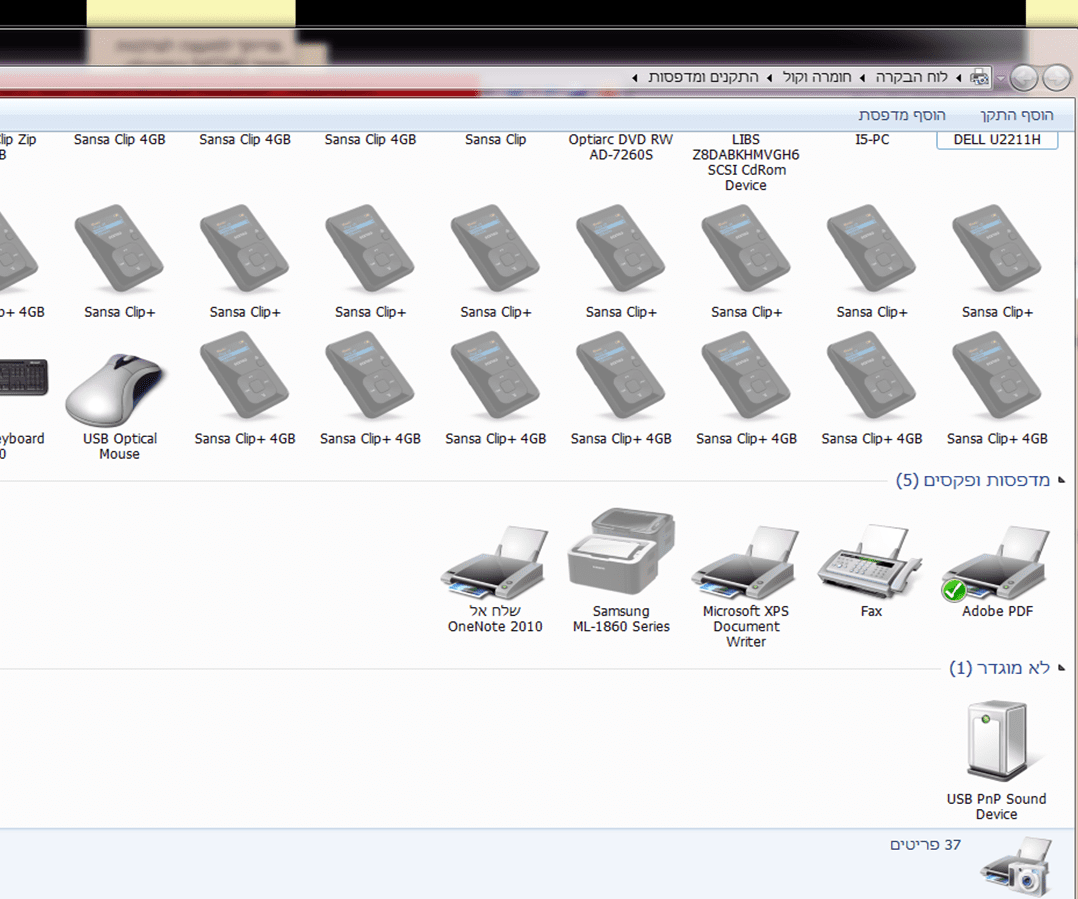This screenshot has height=899, width=1078.
Task: Click the address bar location icon
Action: 979,78
